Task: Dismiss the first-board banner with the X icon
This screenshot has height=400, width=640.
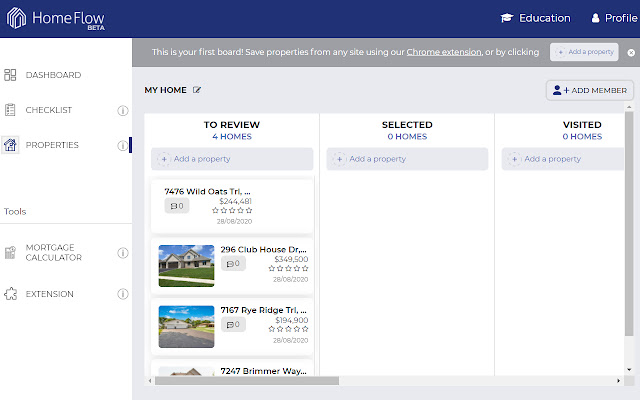Action: 631,51
